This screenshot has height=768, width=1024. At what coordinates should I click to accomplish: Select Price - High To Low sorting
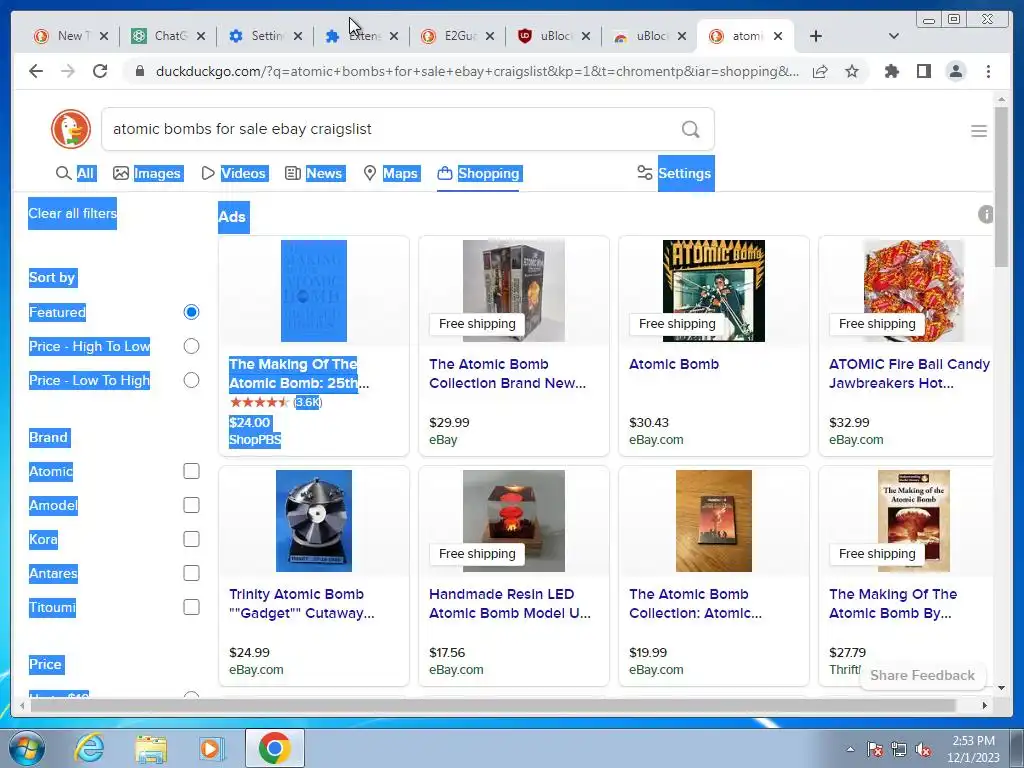[191, 346]
